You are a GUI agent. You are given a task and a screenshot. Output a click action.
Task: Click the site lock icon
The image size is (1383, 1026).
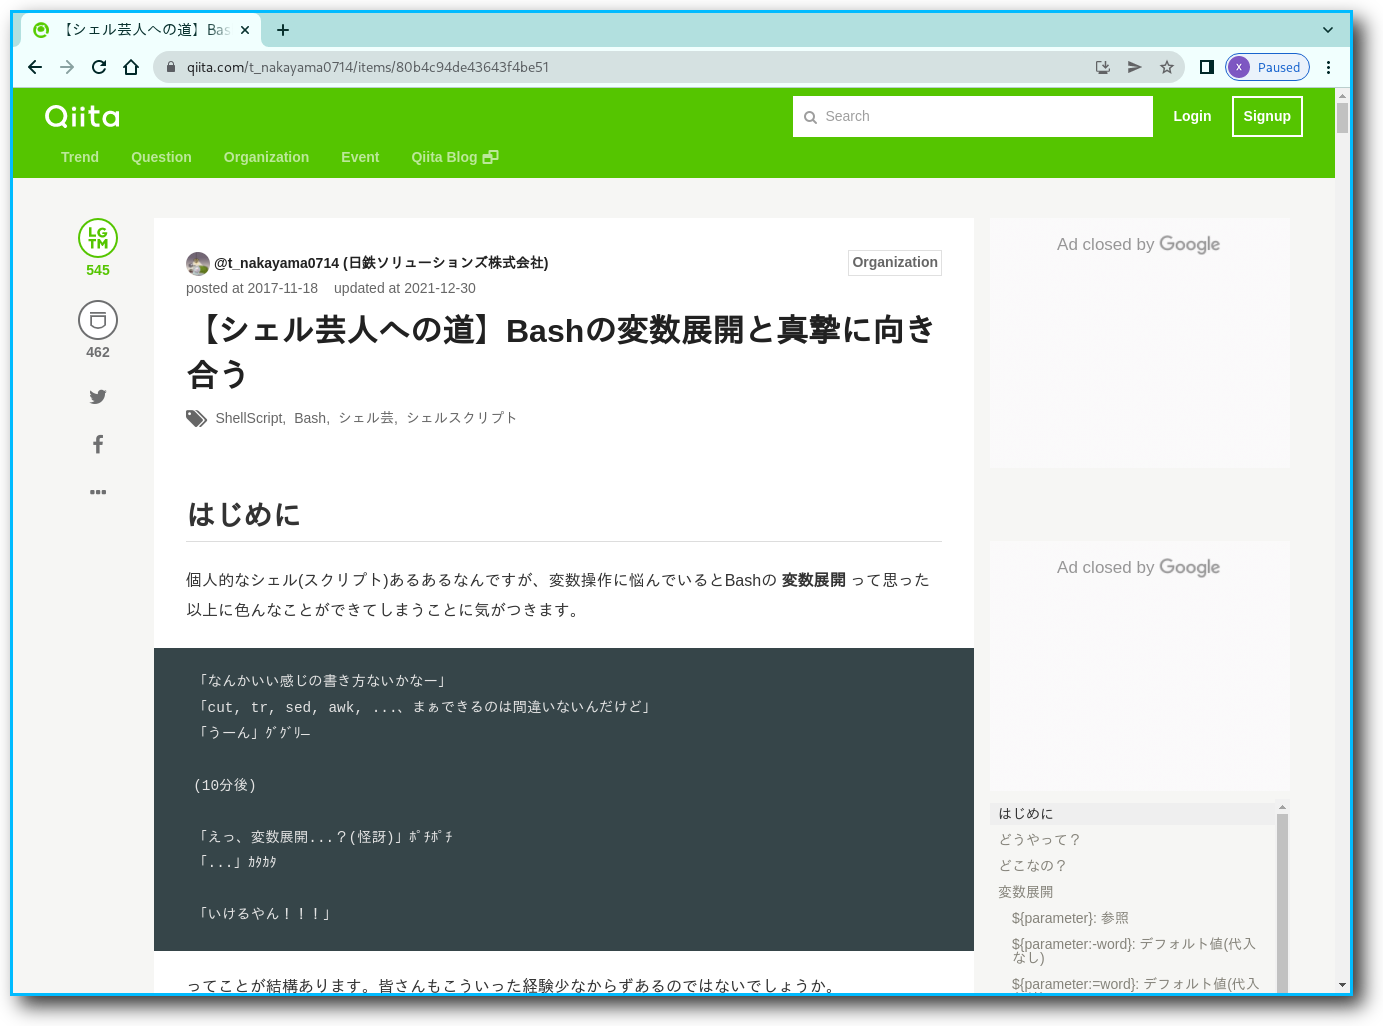coord(171,67)
